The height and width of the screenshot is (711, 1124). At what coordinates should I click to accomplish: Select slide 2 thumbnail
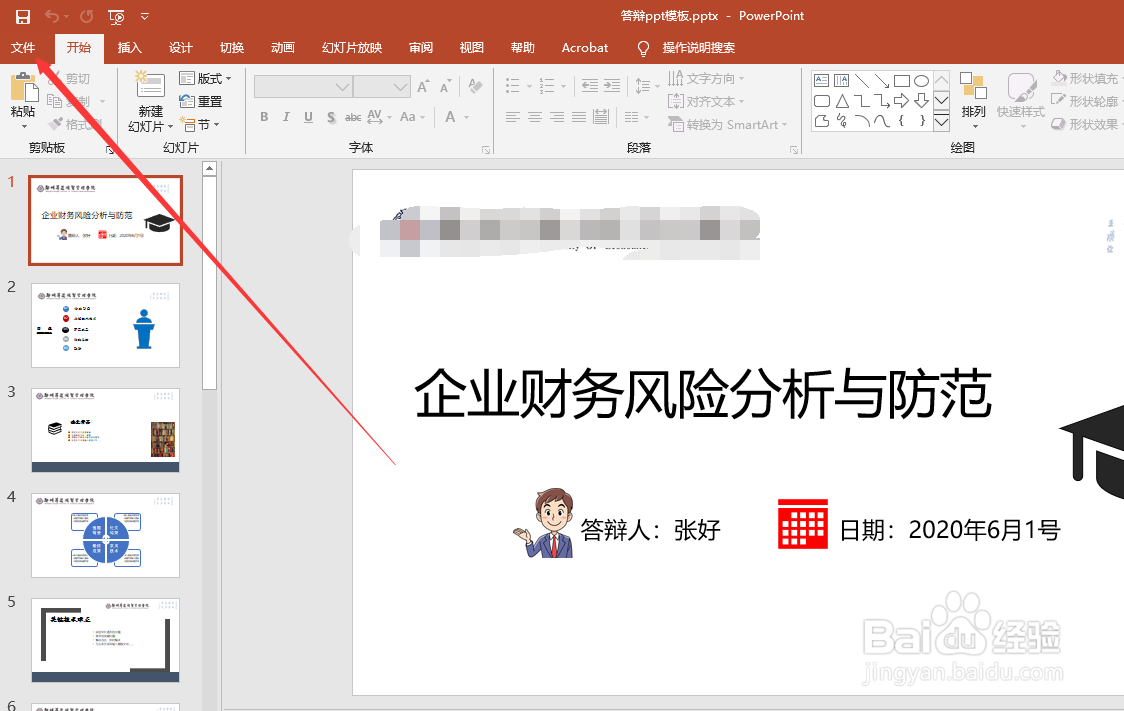[105, 325]
